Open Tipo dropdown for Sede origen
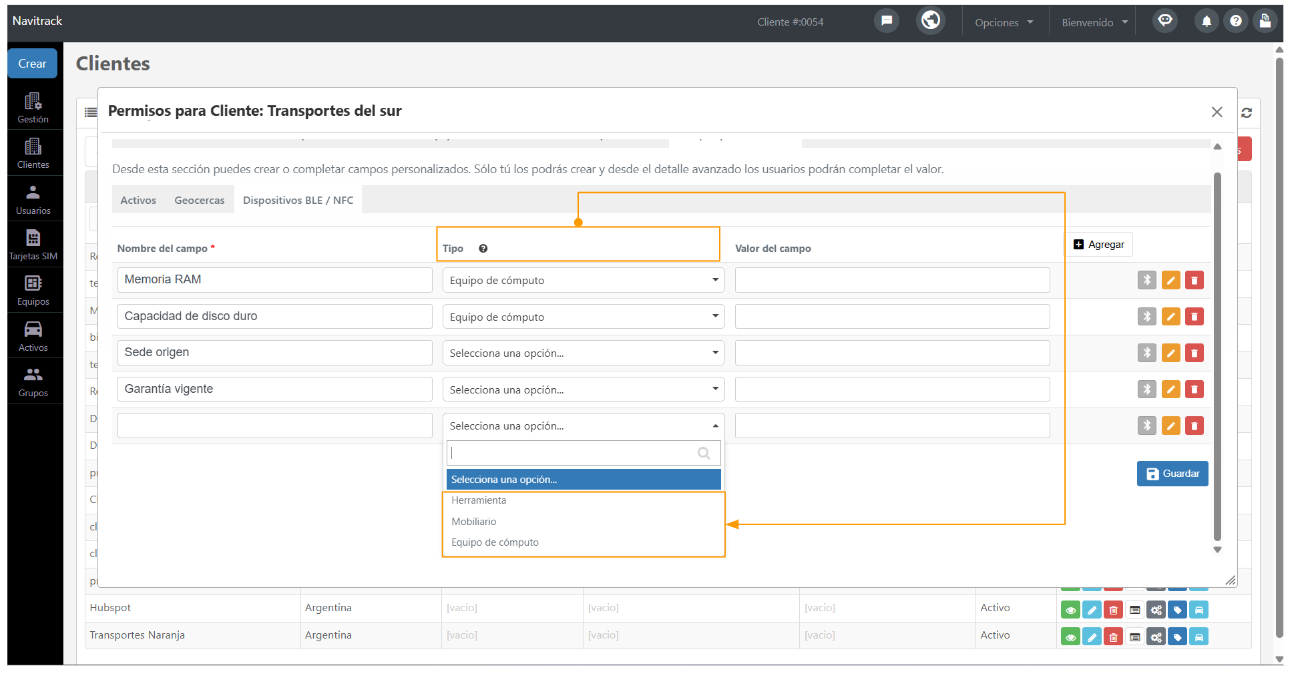The image size is (1294, 673). (x=583, y=353)
